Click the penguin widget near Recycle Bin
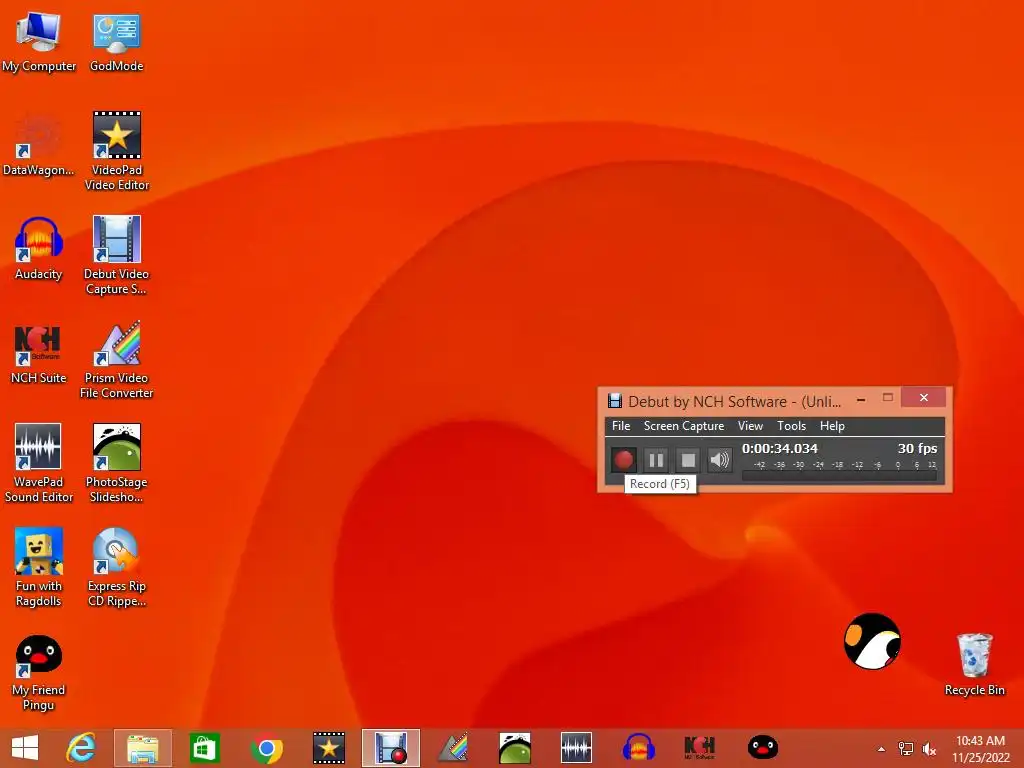This screenshot has width=1024, height=768. [872, 641]
